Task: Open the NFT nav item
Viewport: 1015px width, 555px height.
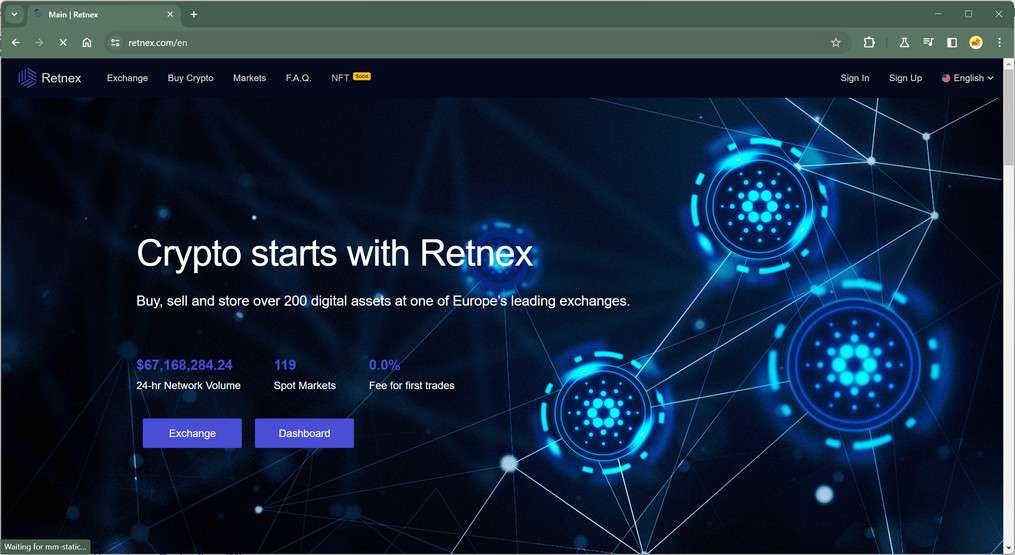Action: point(340,78)
